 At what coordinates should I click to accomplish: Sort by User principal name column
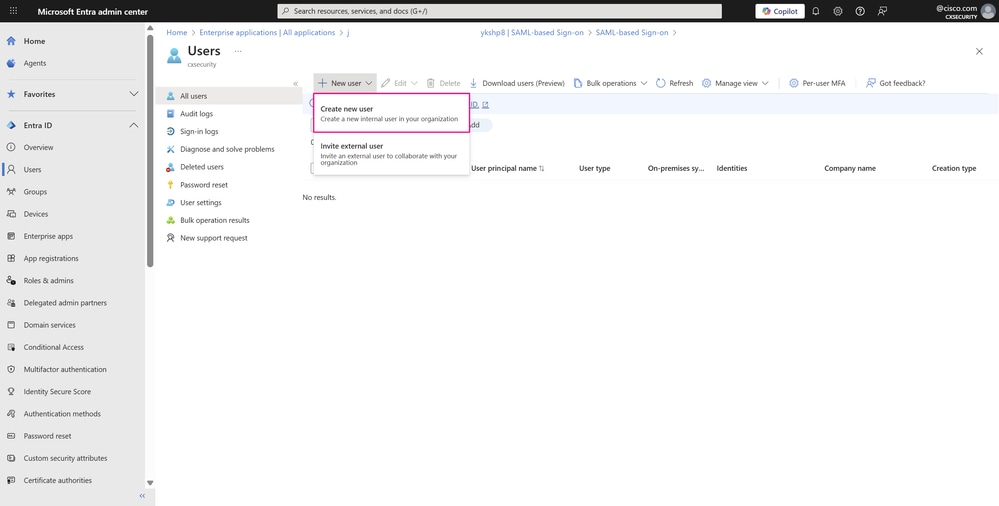coord(508,168)
